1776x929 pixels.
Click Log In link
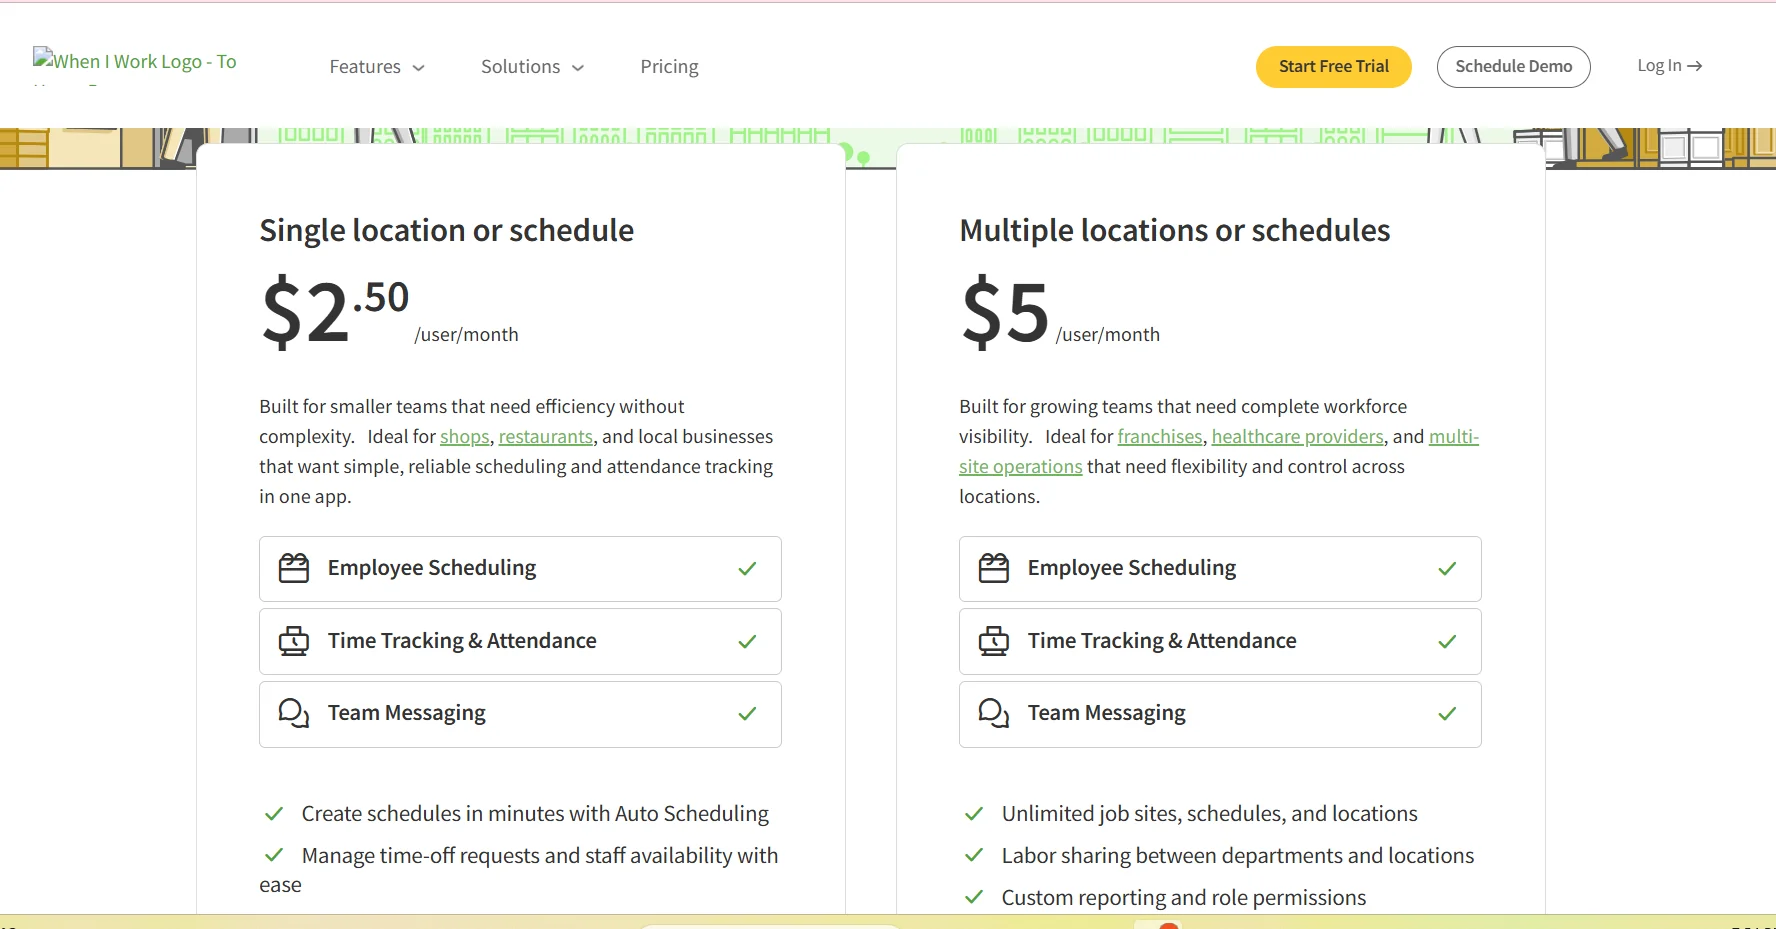click(1669, 66)
